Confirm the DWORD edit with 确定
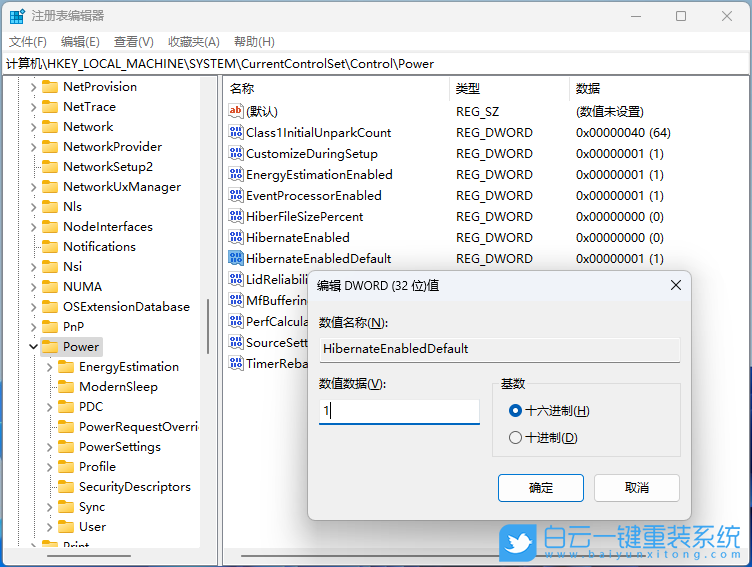The image size is (752, 567). click(540, 488)
